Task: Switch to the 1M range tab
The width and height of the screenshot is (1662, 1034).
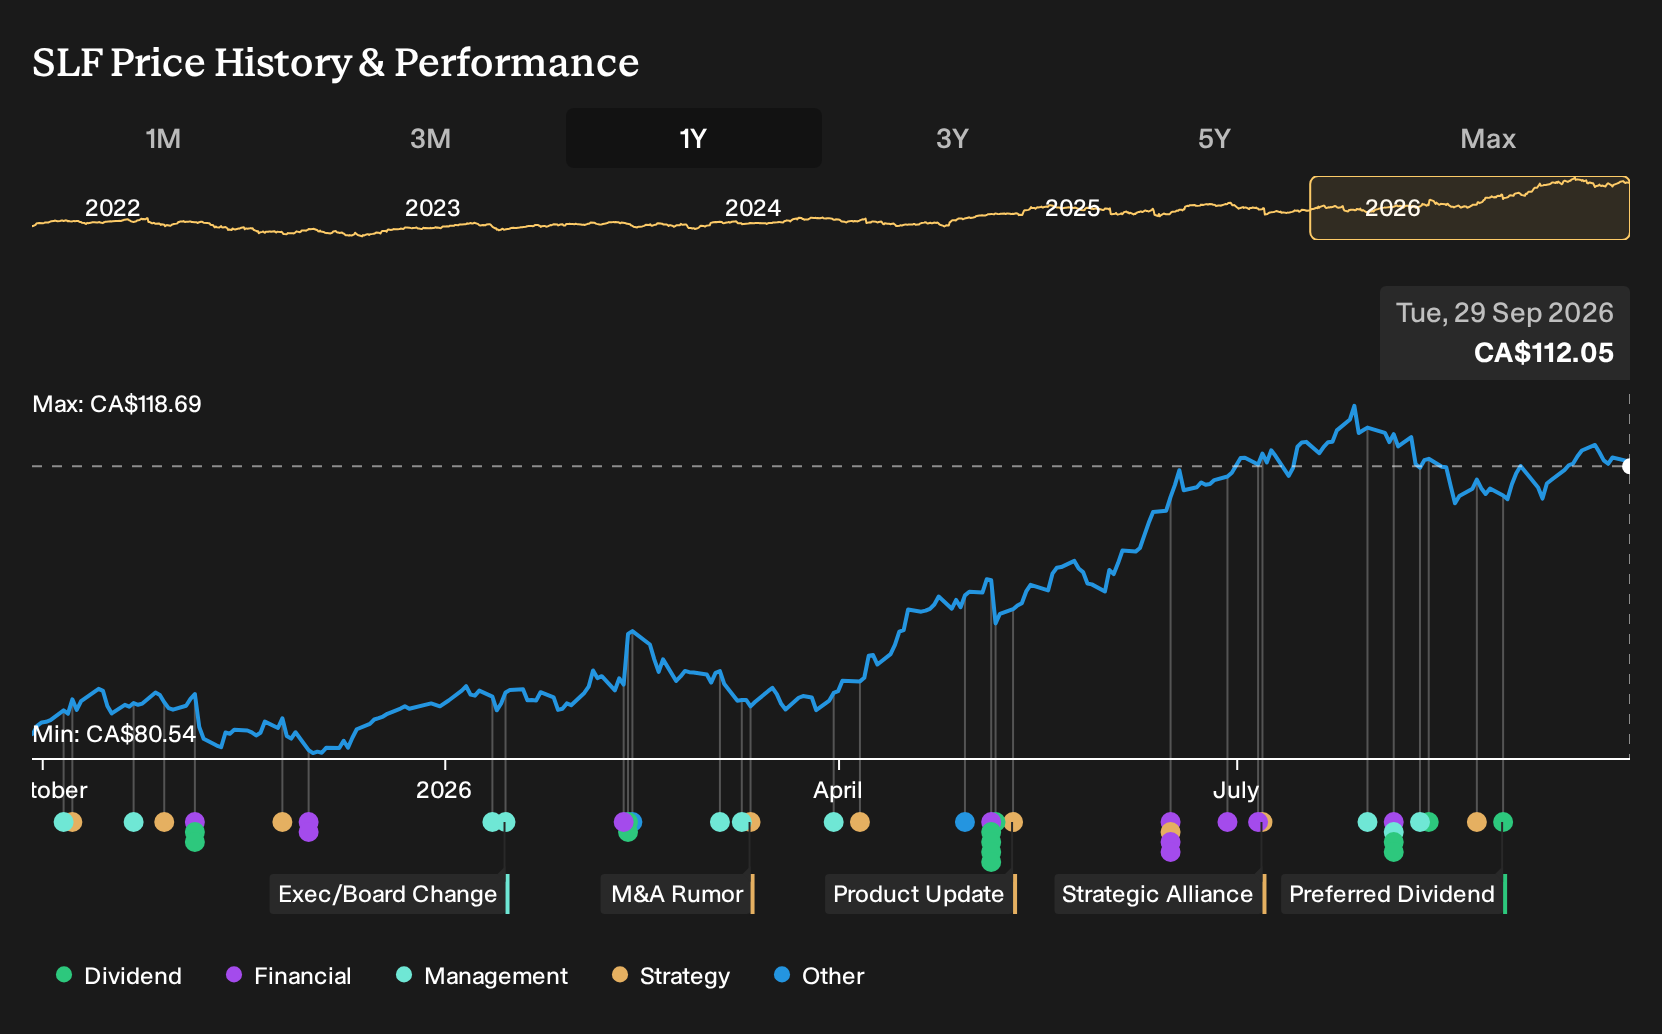Action: pyautogui.click(x=163, y=138)
